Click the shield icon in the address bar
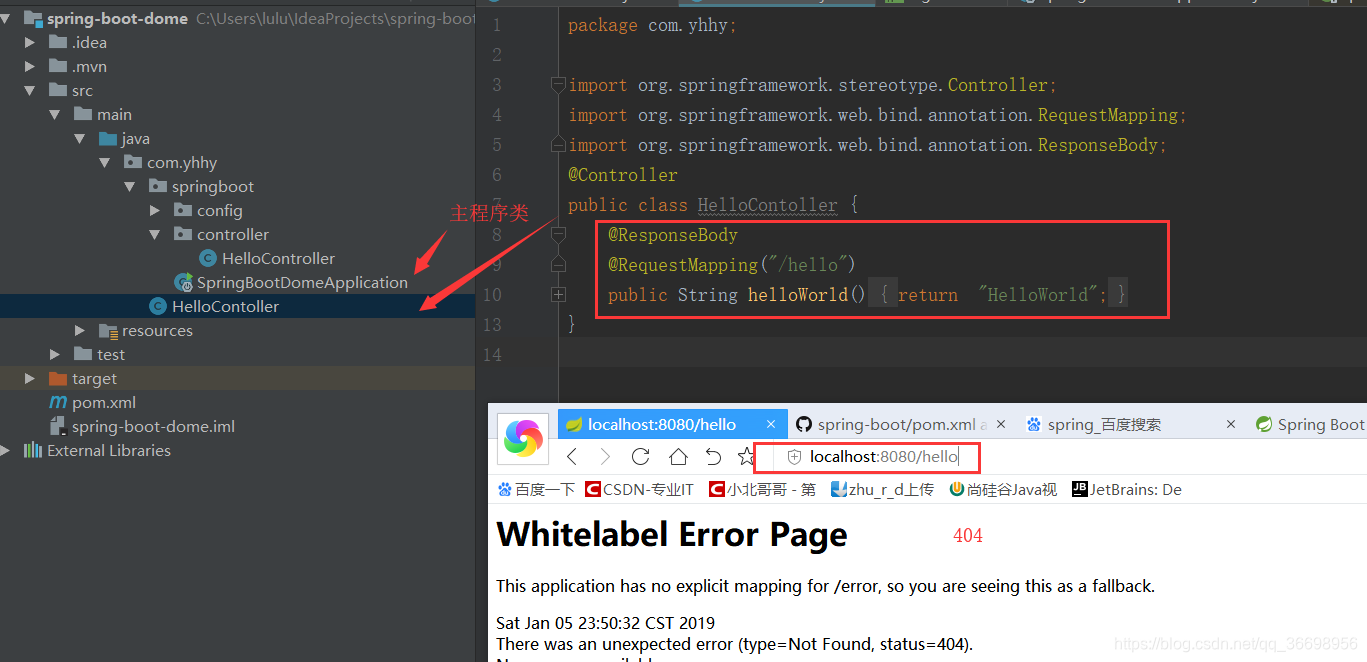Image resolution: width=1367 pixels, height=662 pixels. [x=795, y=457]
